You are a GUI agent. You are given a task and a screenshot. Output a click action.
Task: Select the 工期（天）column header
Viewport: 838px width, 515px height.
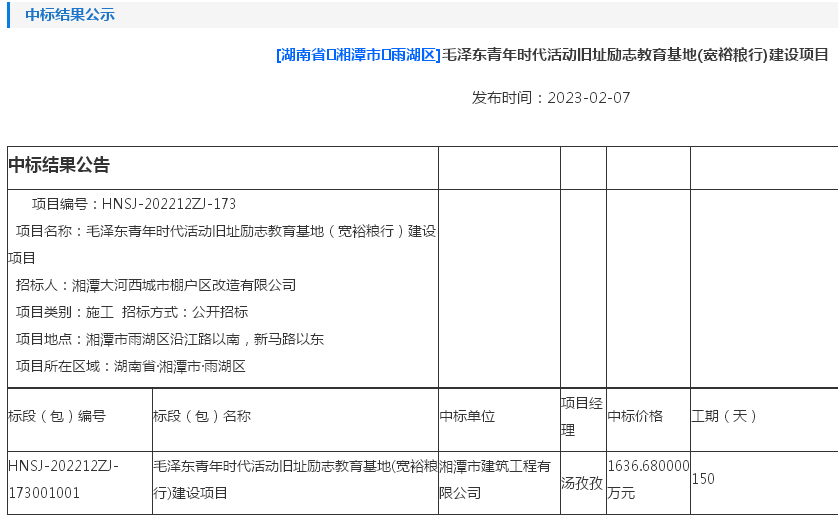tap(724, 416)
